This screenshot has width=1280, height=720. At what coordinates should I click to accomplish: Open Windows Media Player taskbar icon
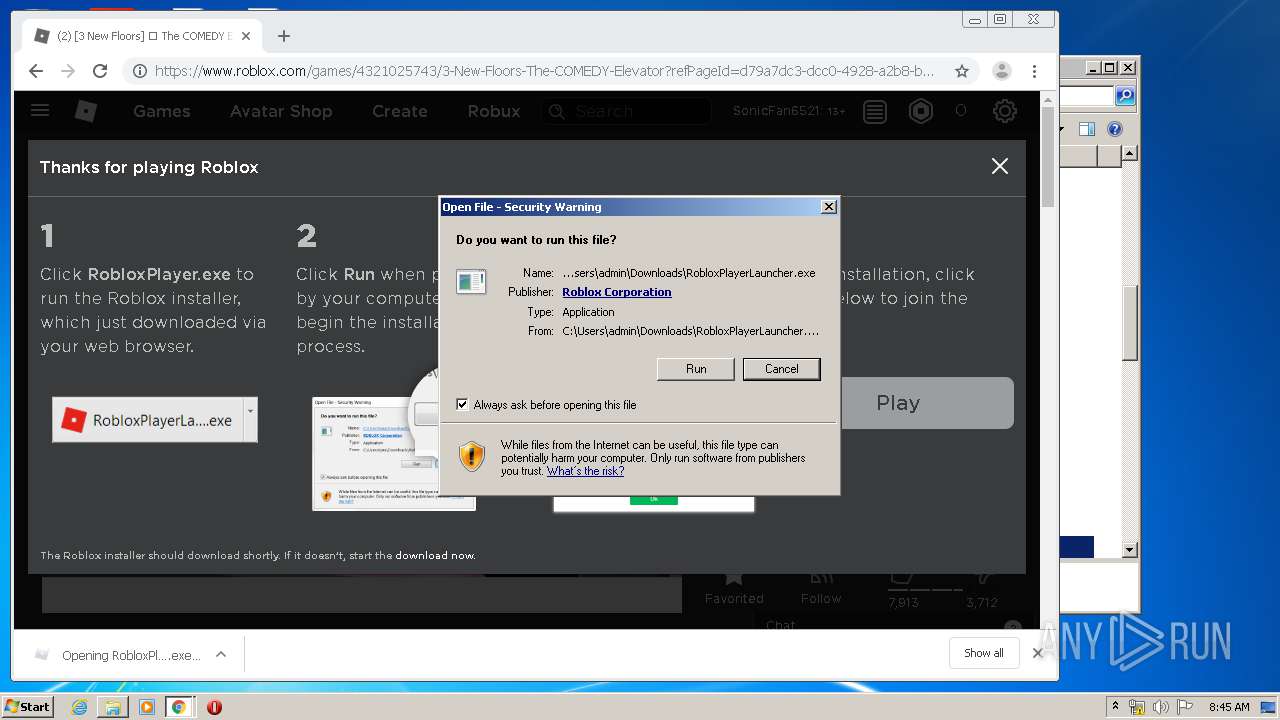147,707
